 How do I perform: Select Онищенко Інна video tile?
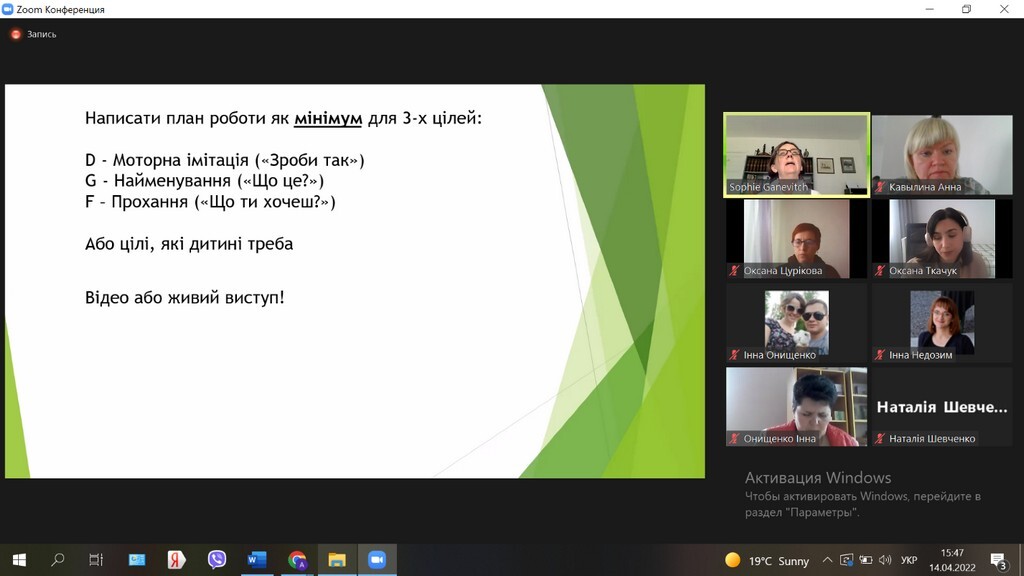796,407
